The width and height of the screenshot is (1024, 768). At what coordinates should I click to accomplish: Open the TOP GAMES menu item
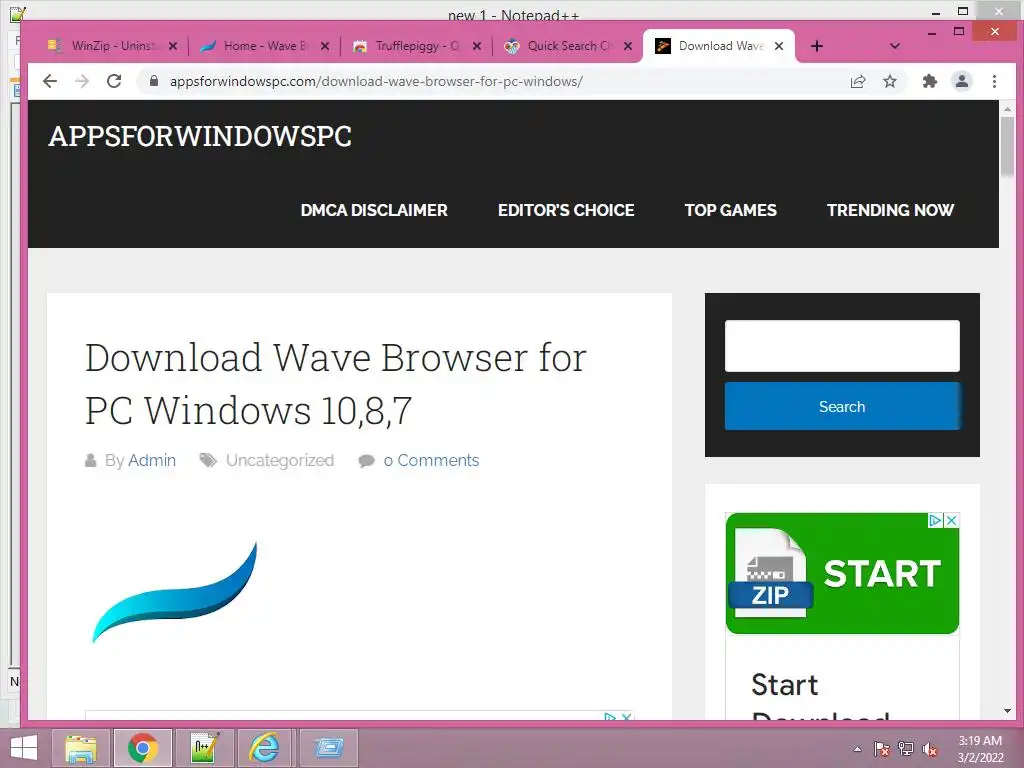730,210
